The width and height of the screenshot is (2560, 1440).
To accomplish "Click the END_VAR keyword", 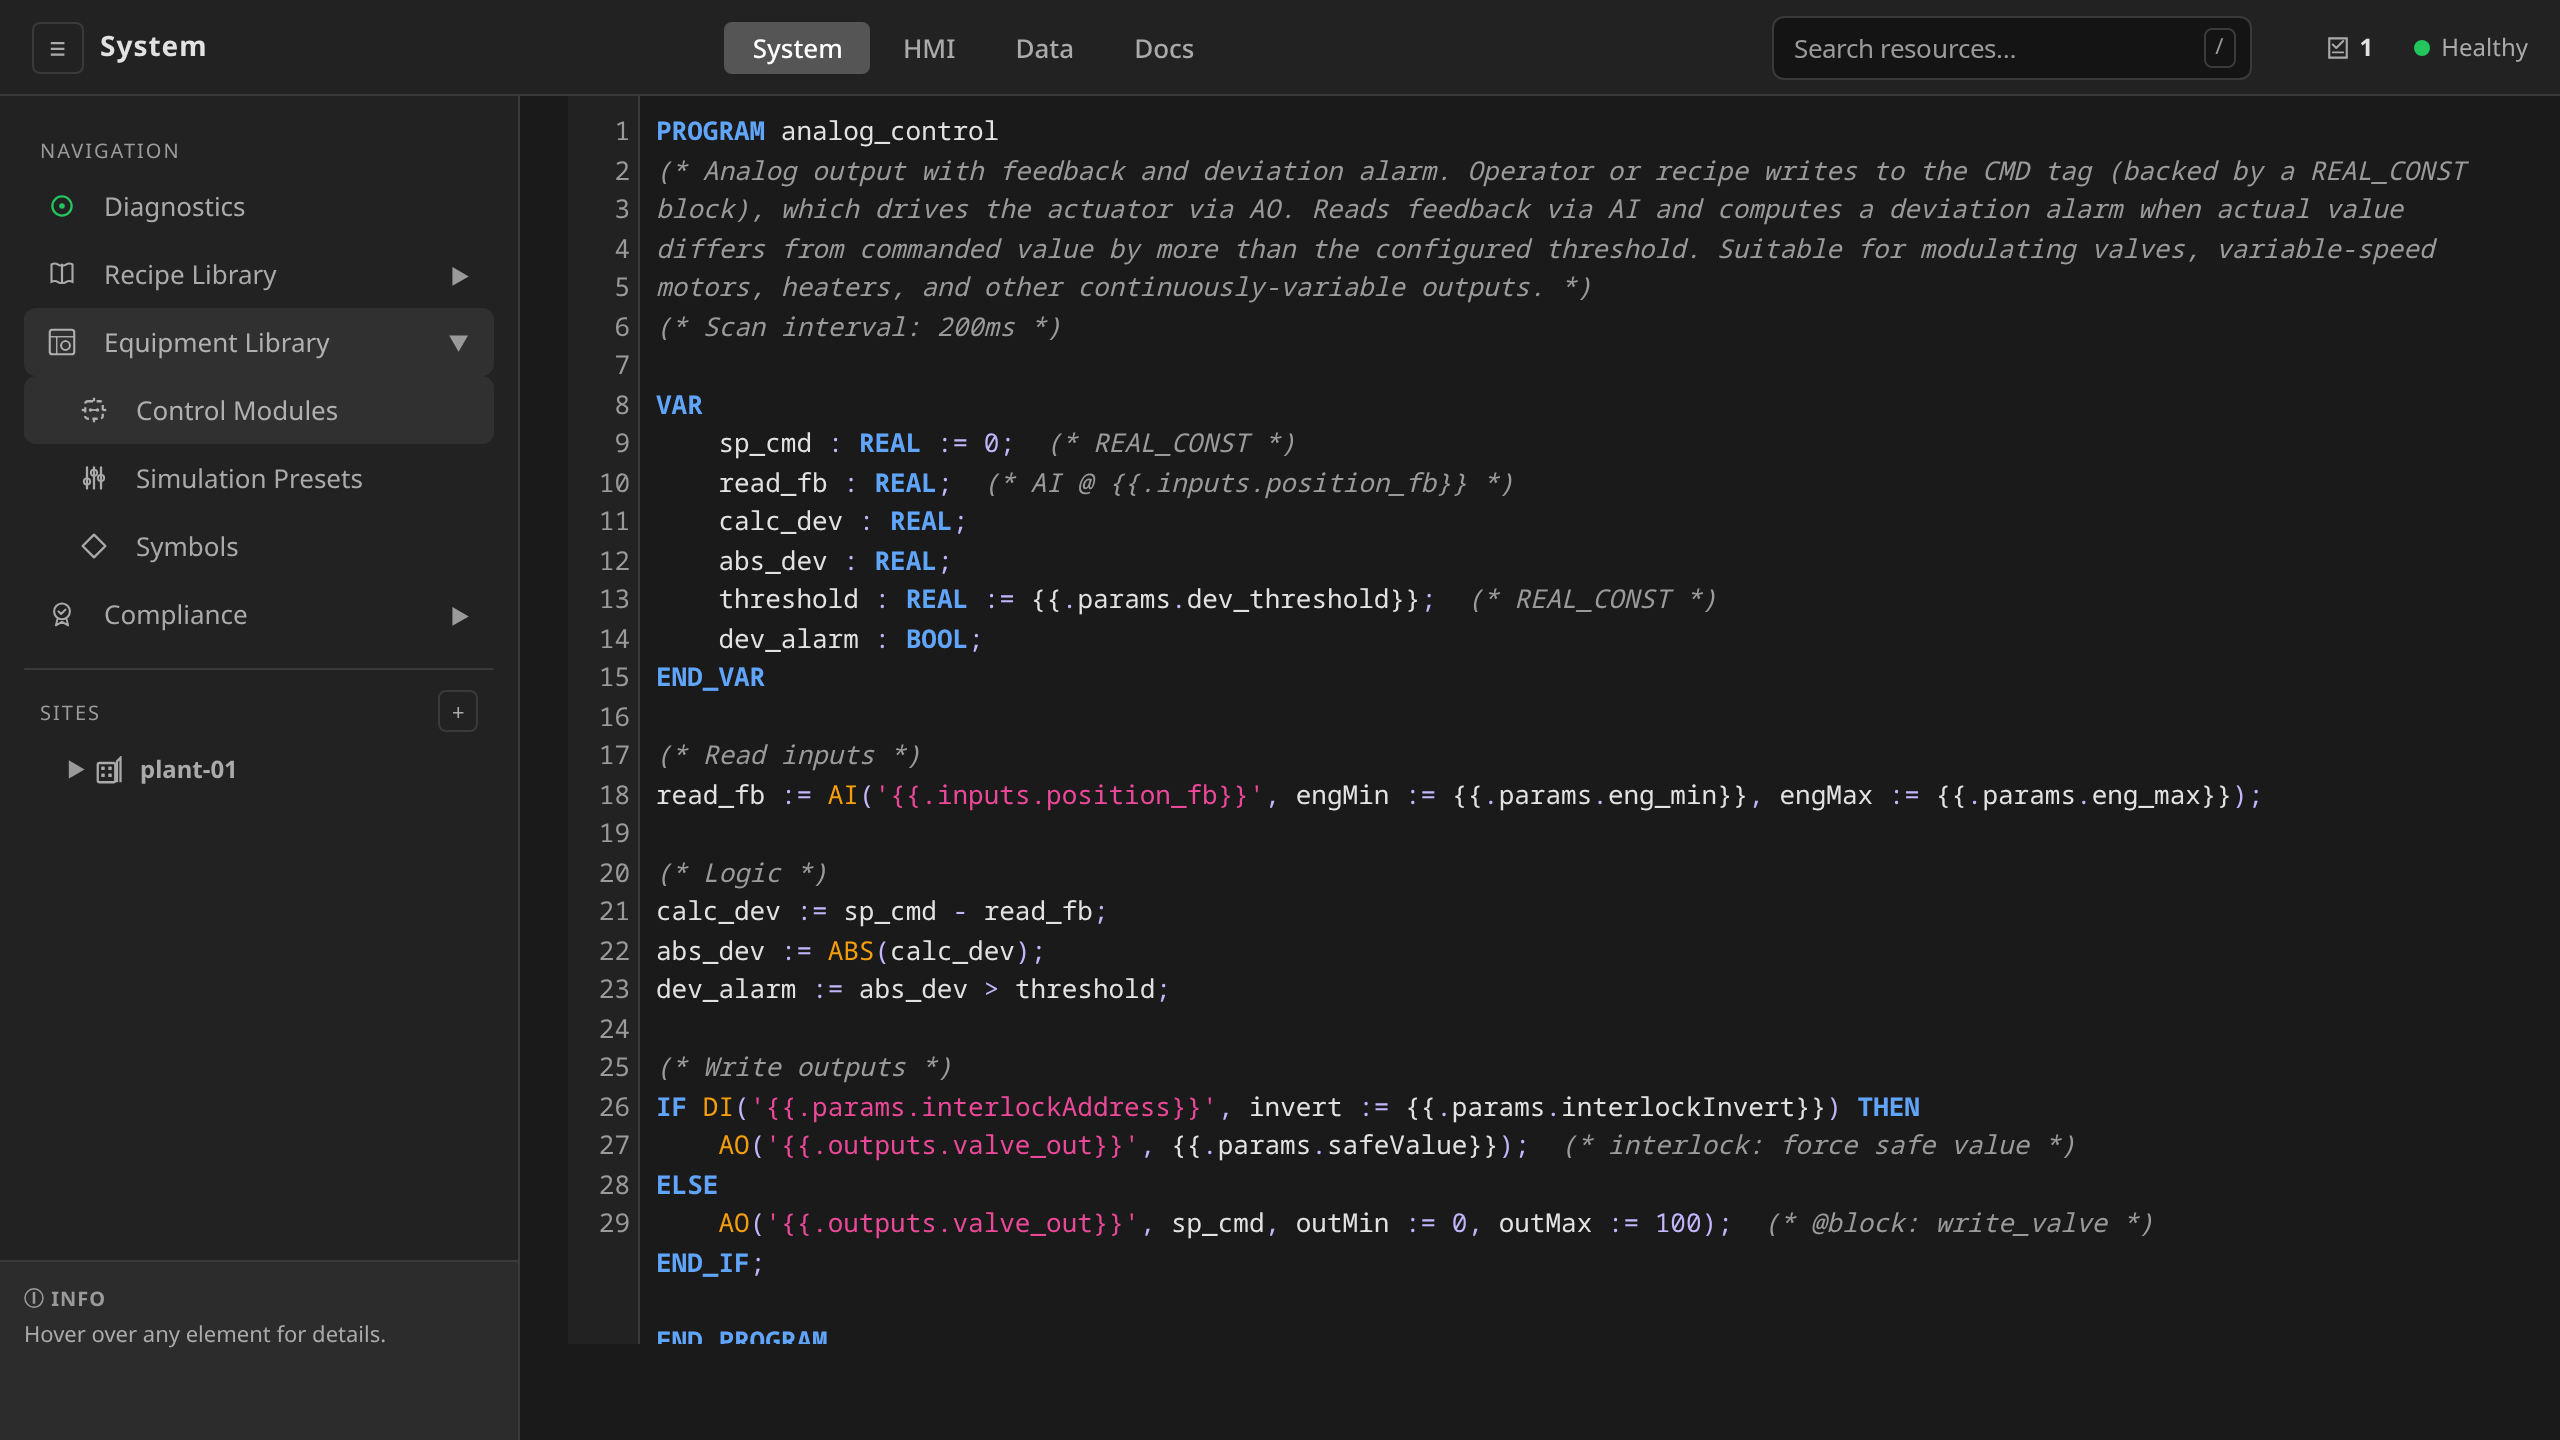I will click(710, 677).
